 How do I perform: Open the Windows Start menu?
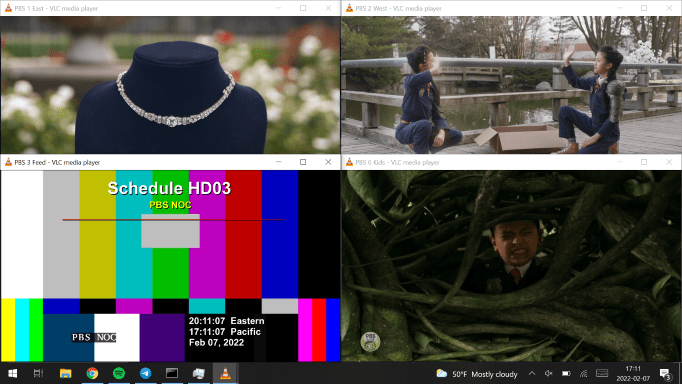click(x=13, y=373)
